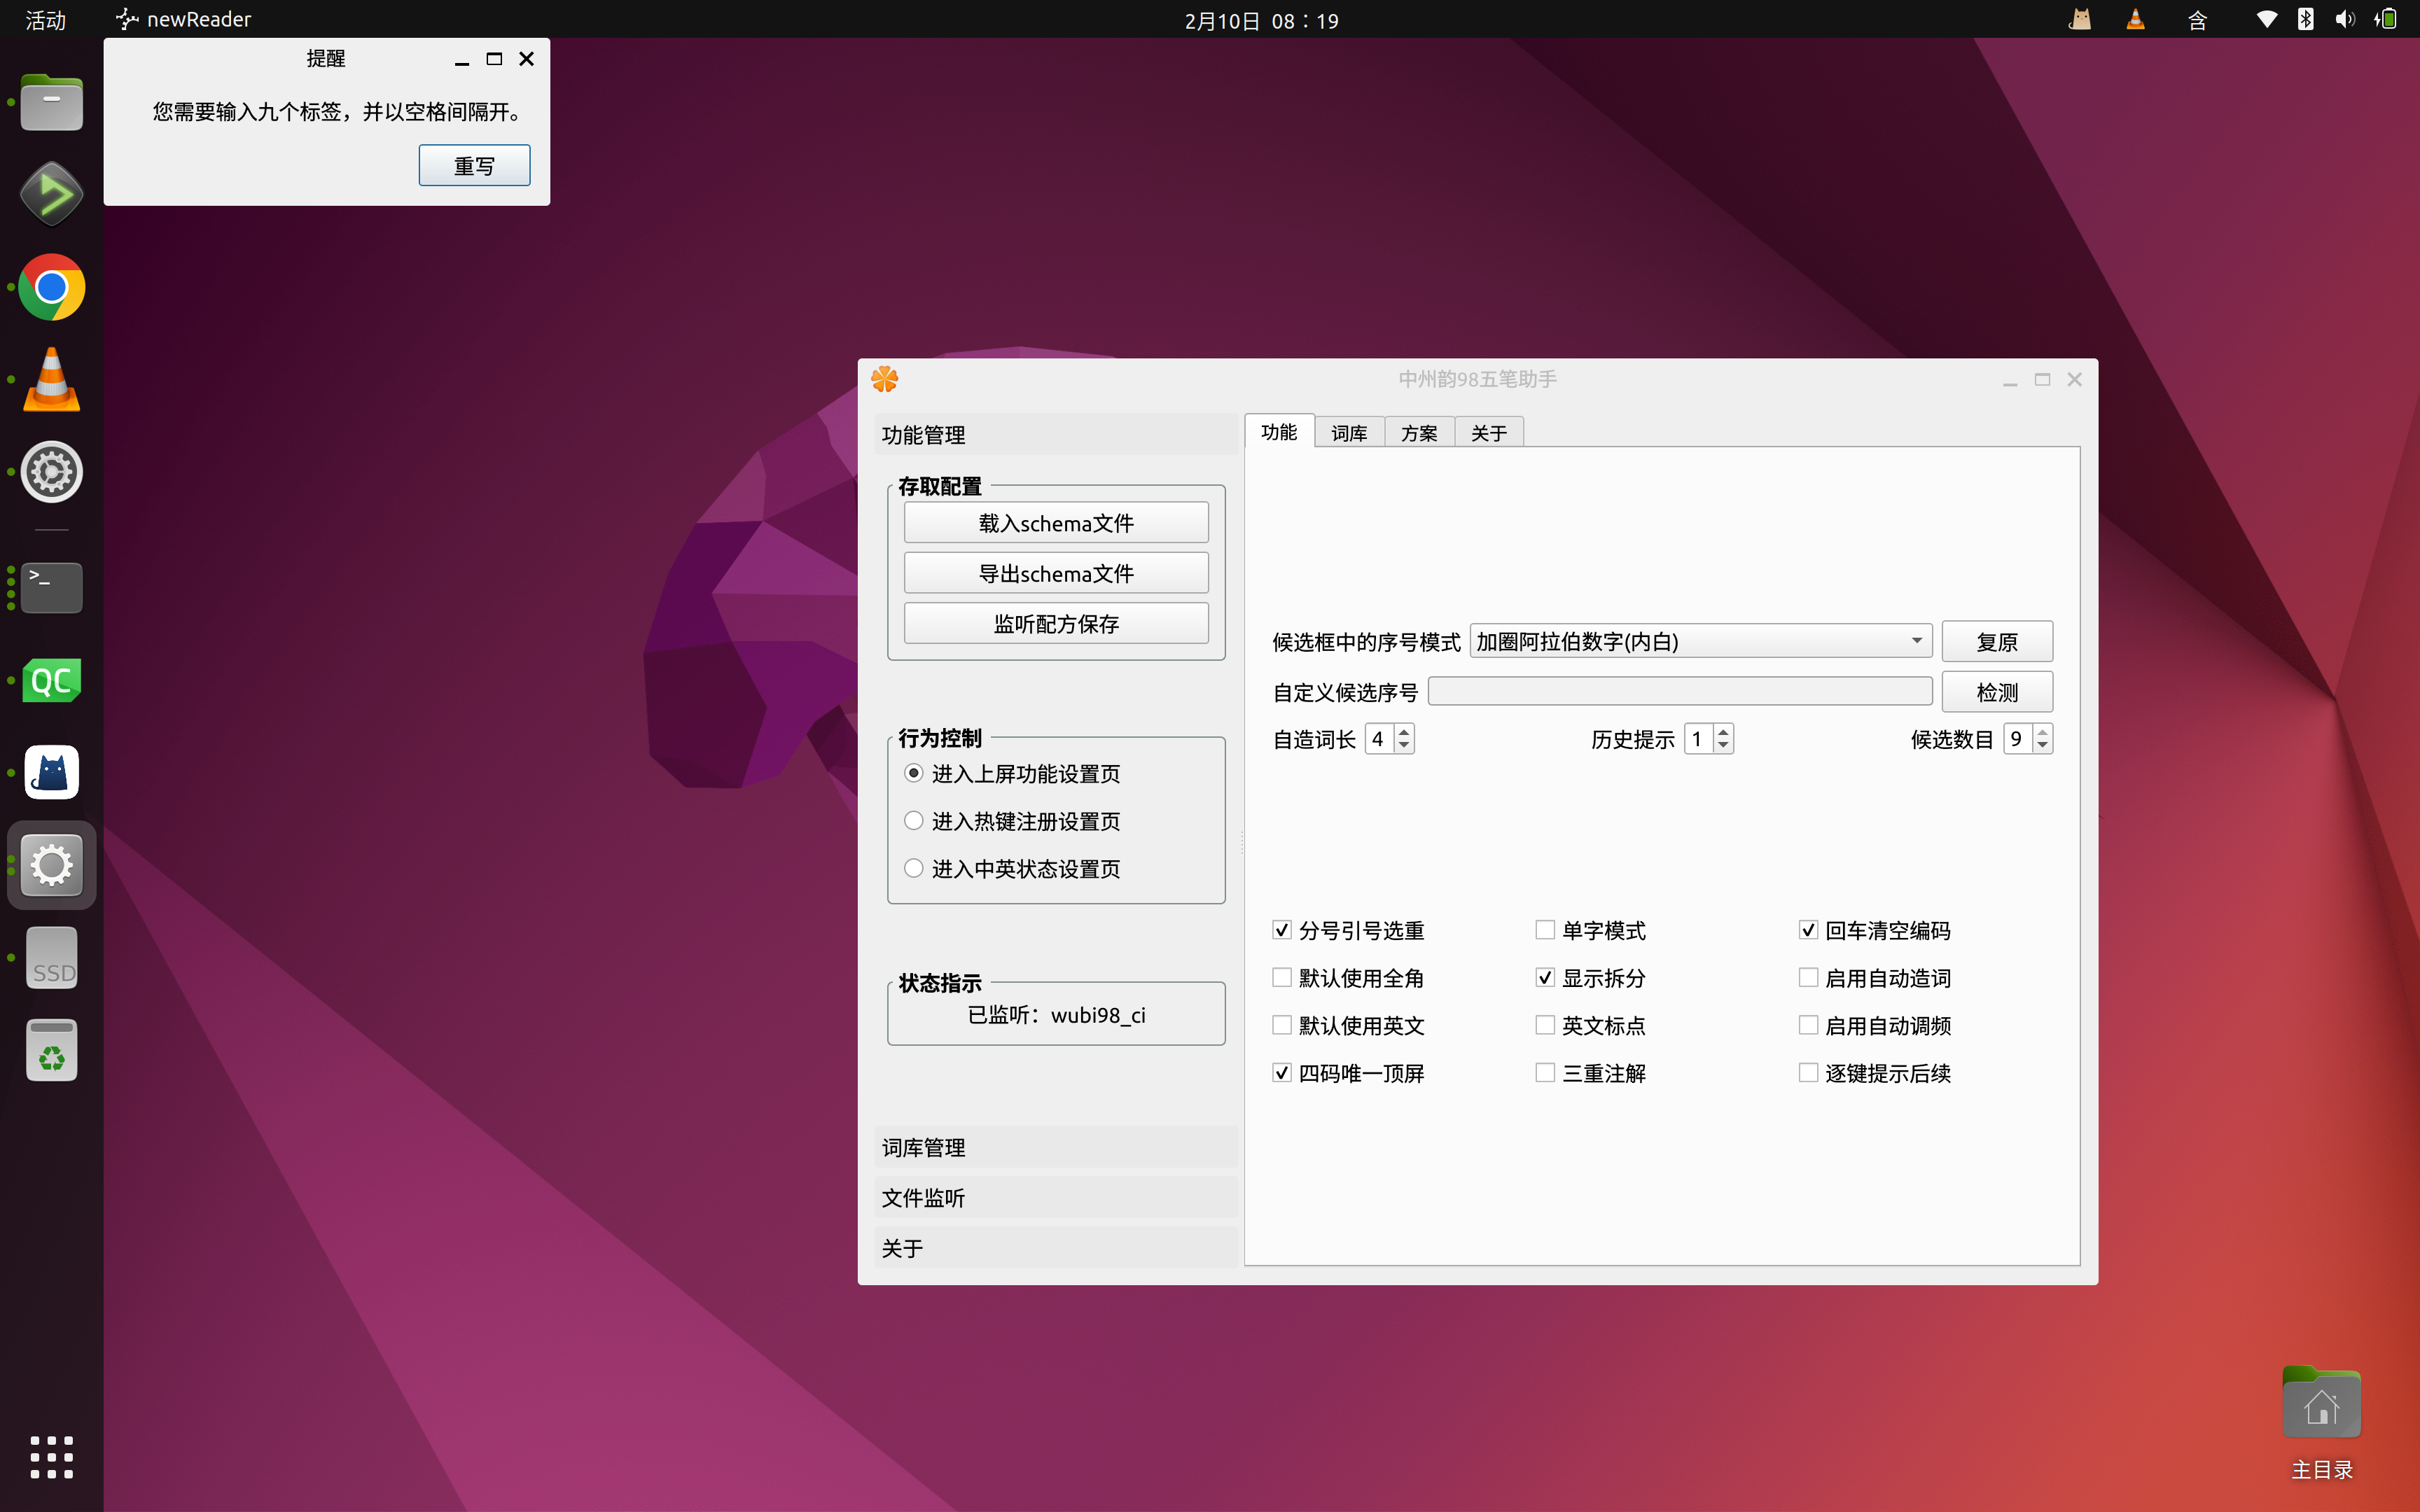The width and height of the screenshot is (2420, 1512).
Task: Open the green QC Qt Creator icon
Action: point(51,680)
